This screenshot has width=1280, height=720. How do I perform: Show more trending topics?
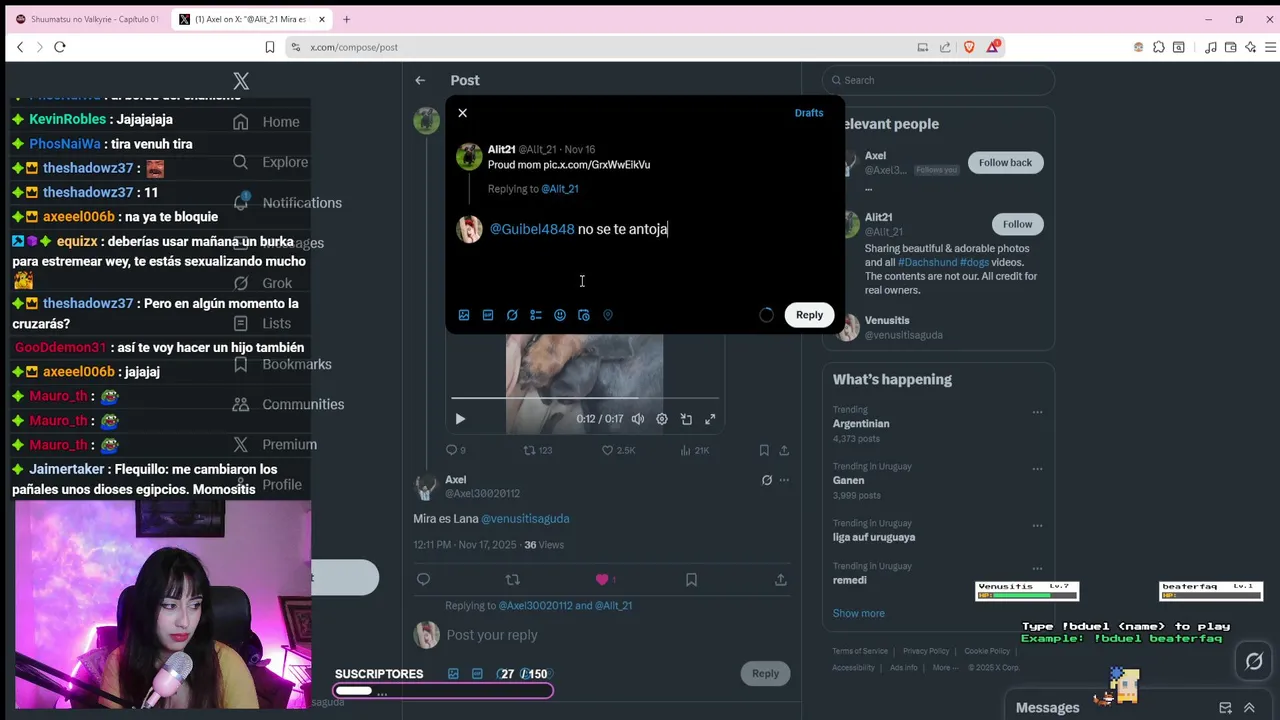(x=858, y=613)
